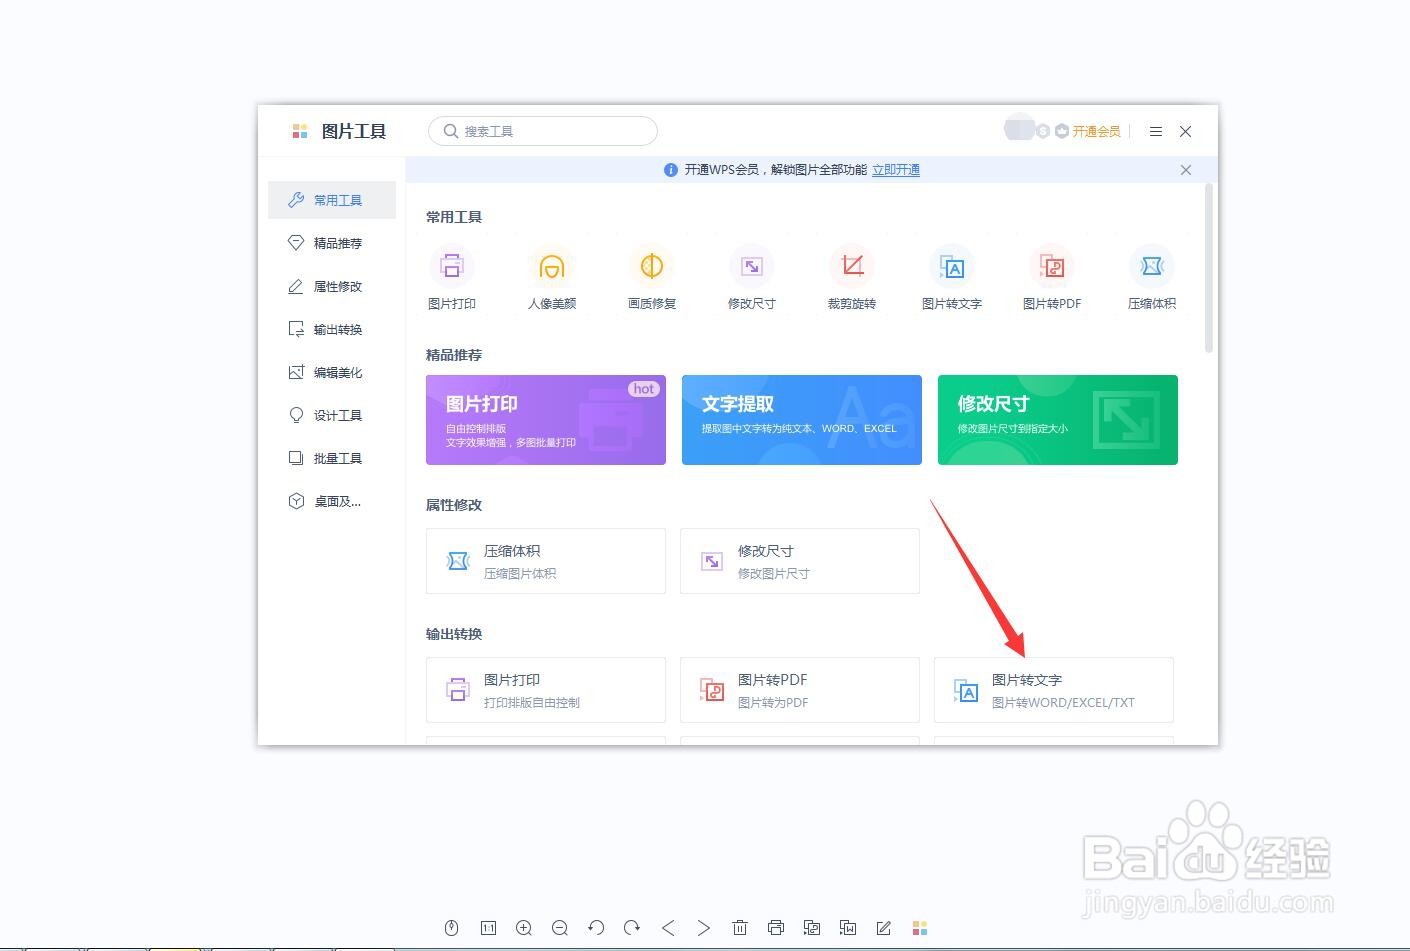
Task: Select 编辑美化 in the sidebar
Action: 332,372
